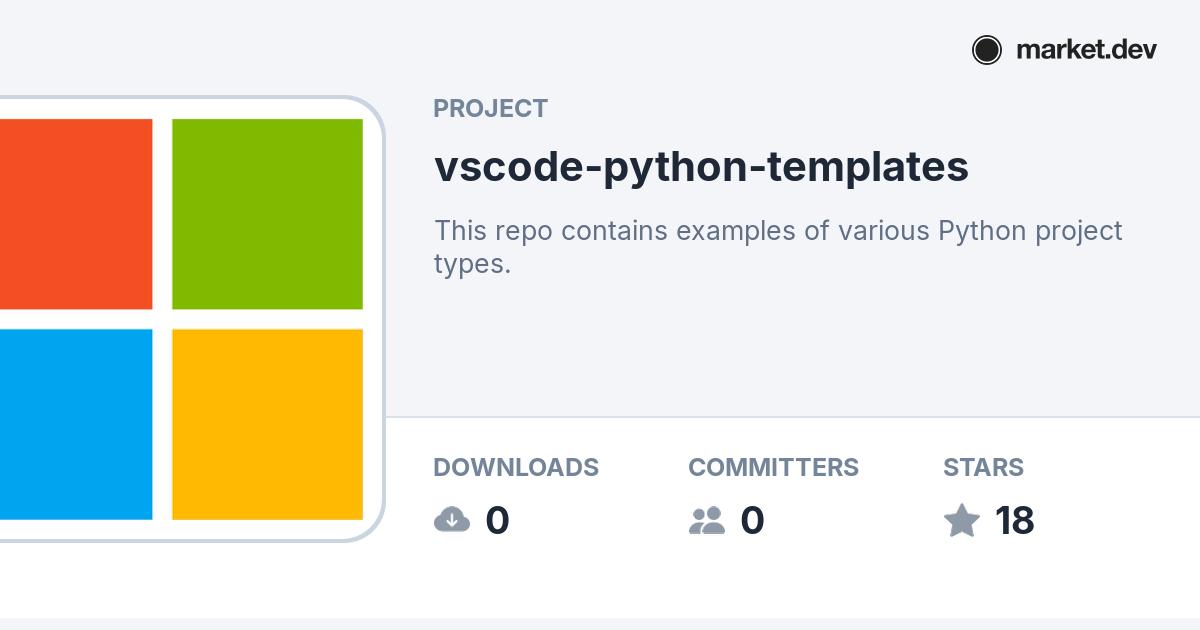
Task: Select the STARS label
Action: tap(983, 467)
